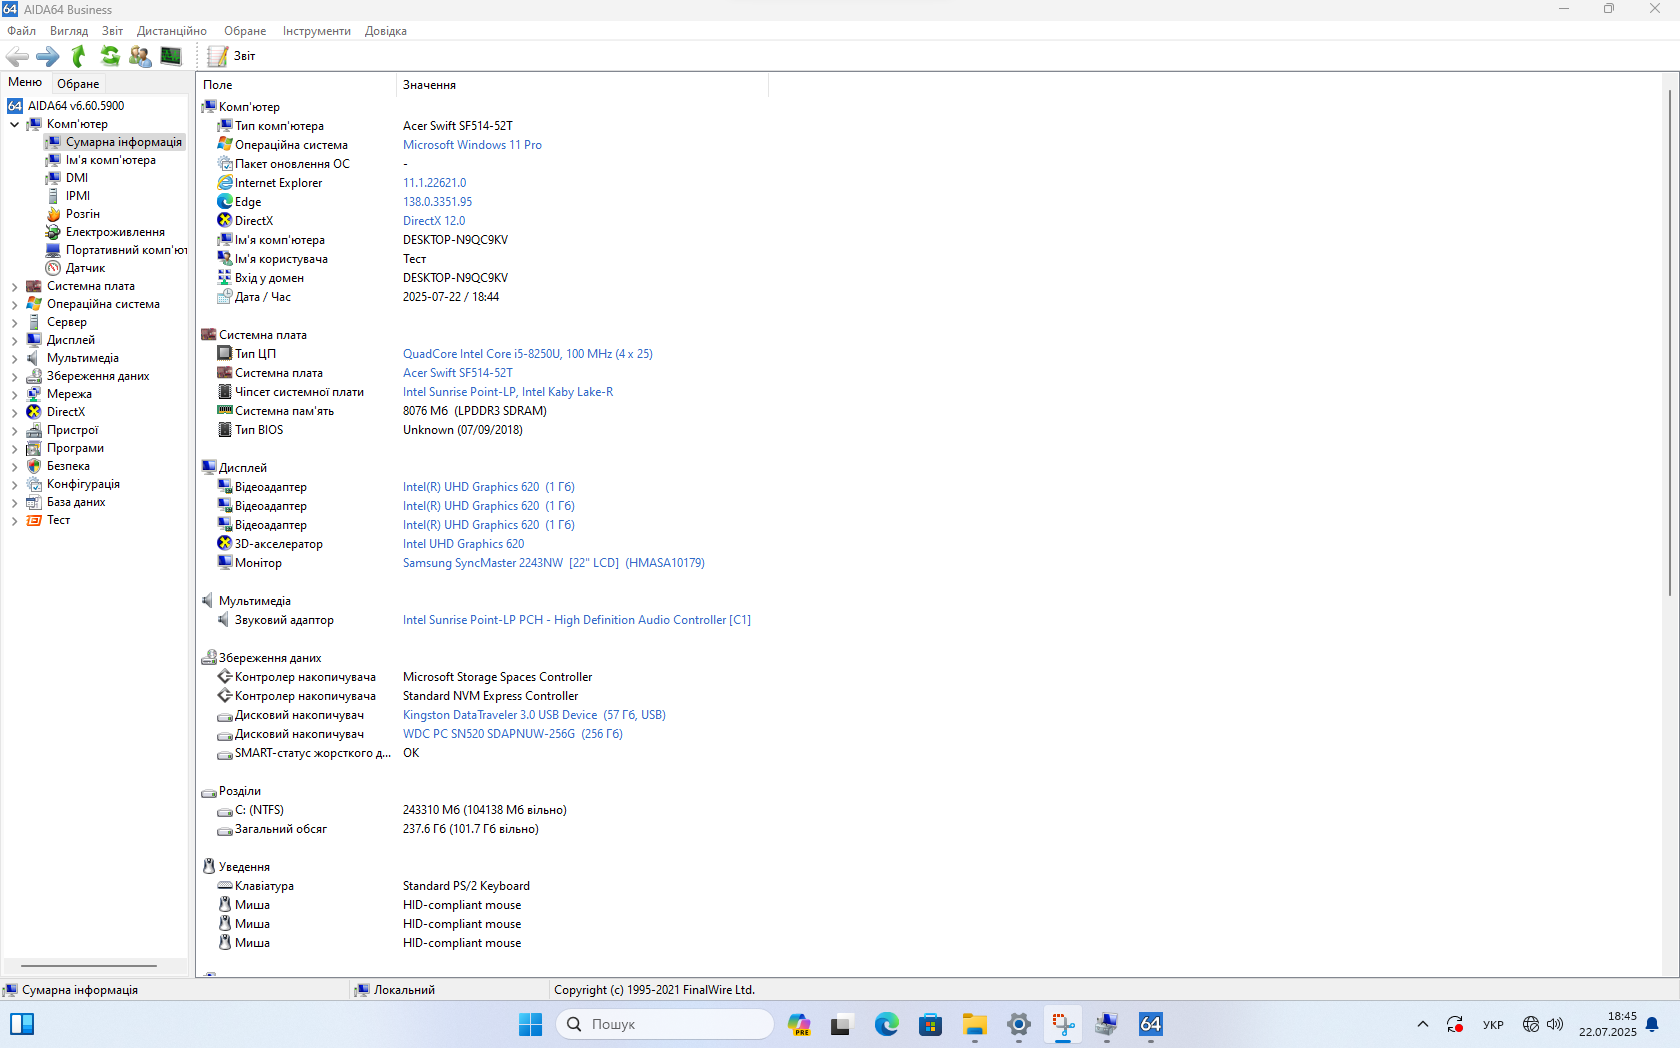The width and height of the screenshot is (1680, 1048).
Task: Open the Microsoft Windows 11 Pro link
Action: tap(472, 145)
